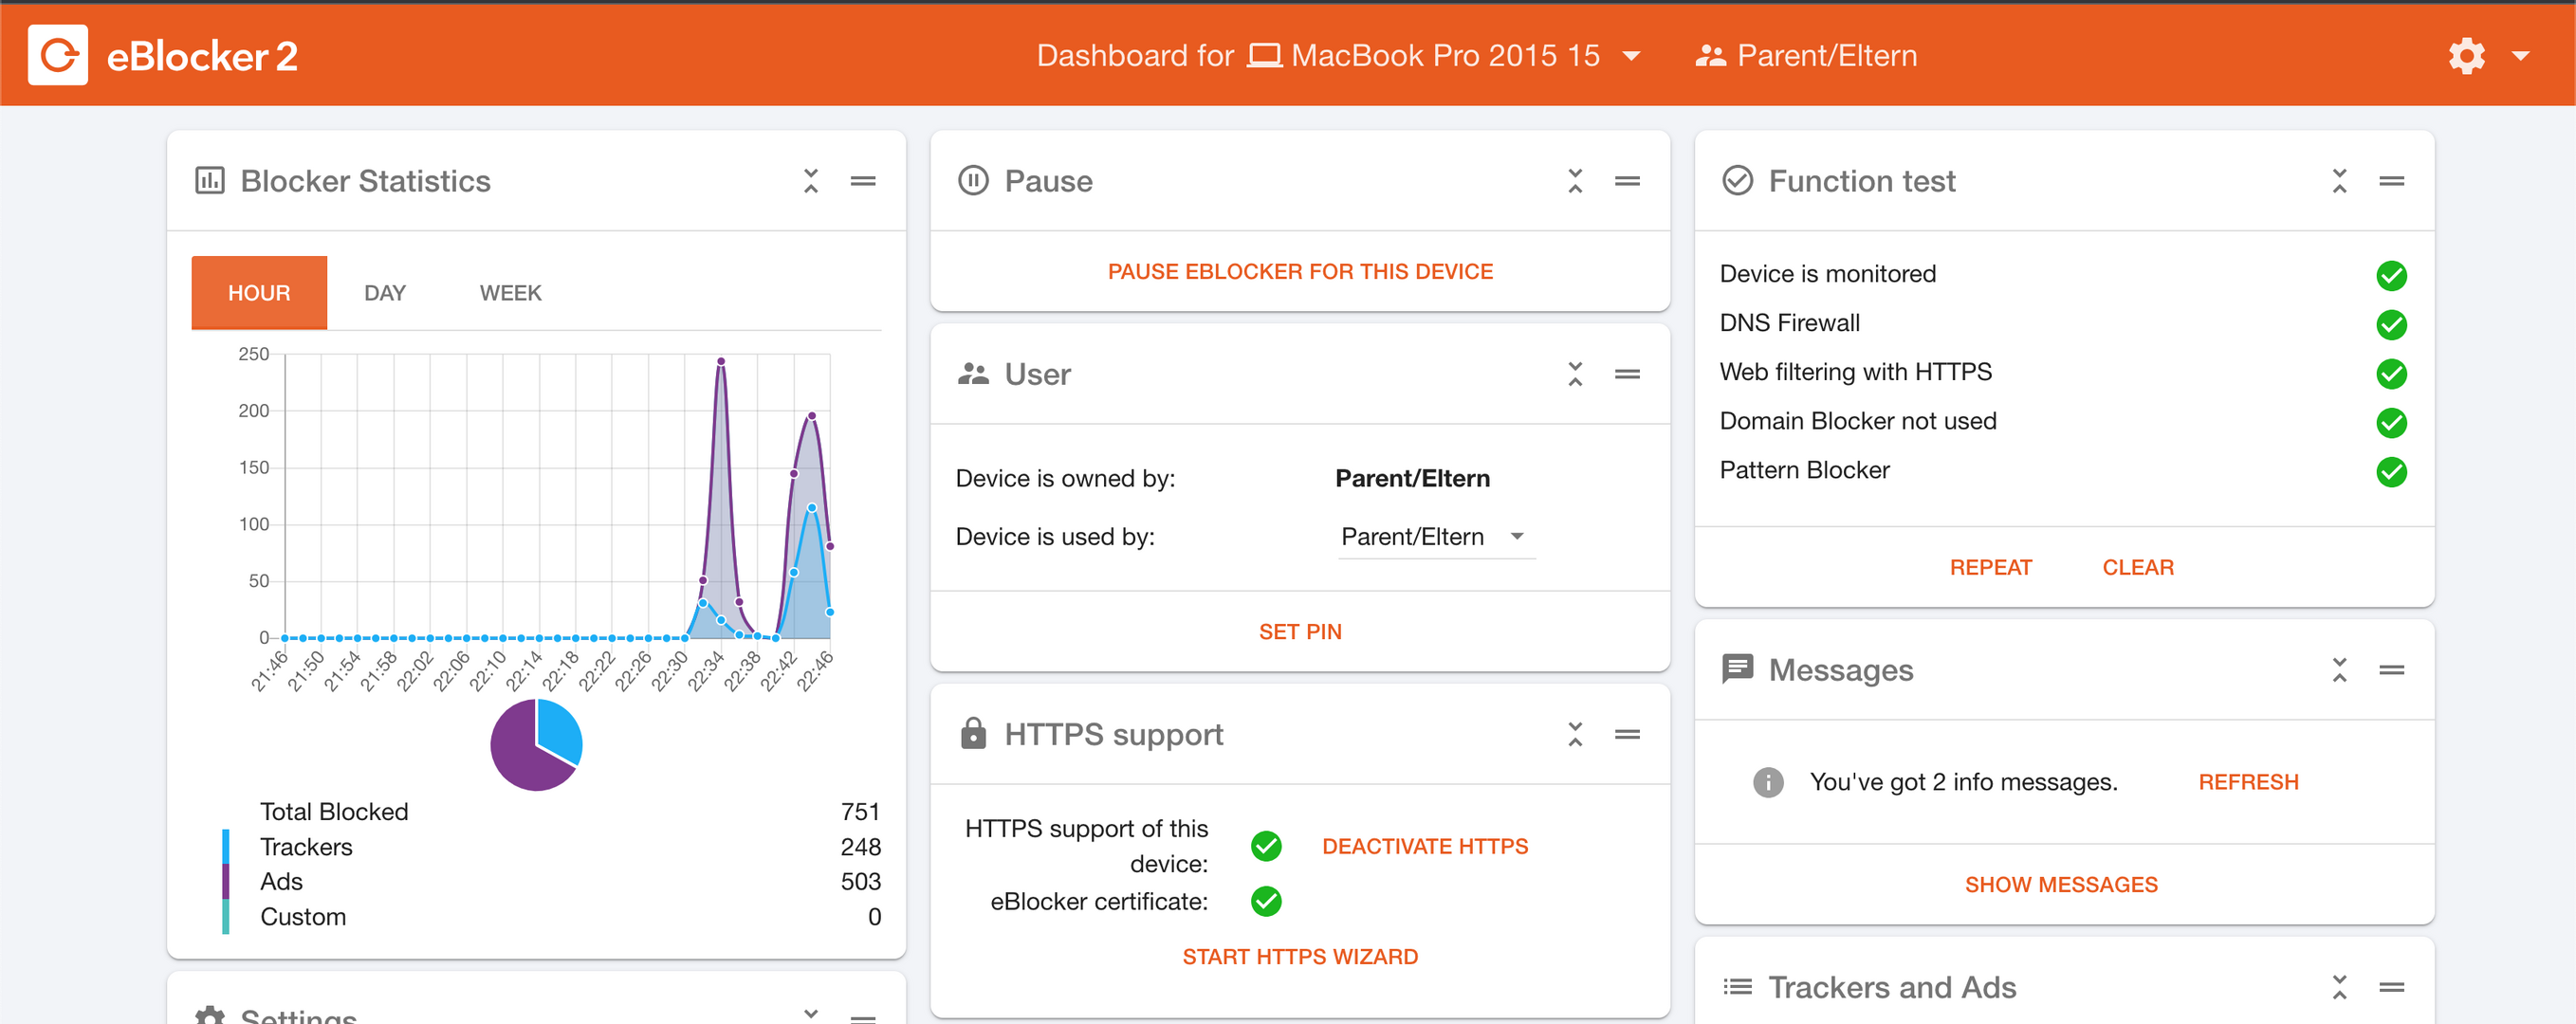Click the Dashboard for MacBook Pro title

tap(1317, 56)
